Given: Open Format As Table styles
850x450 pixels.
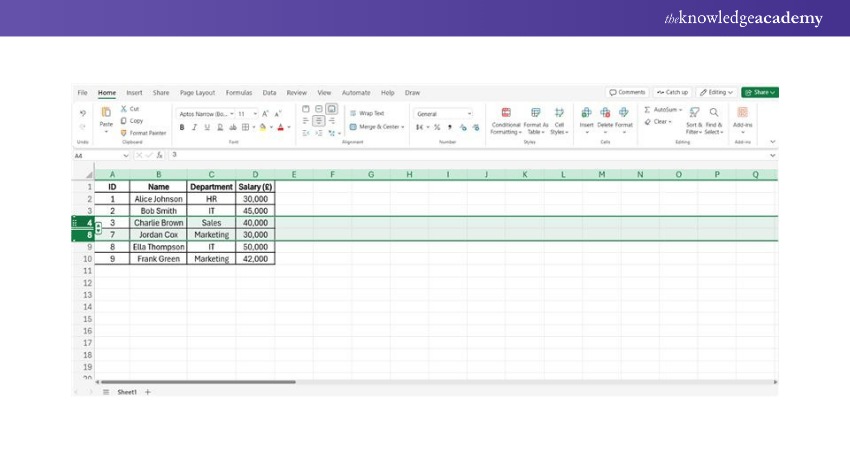Looking at the screenshot, I should click(536, 113).
